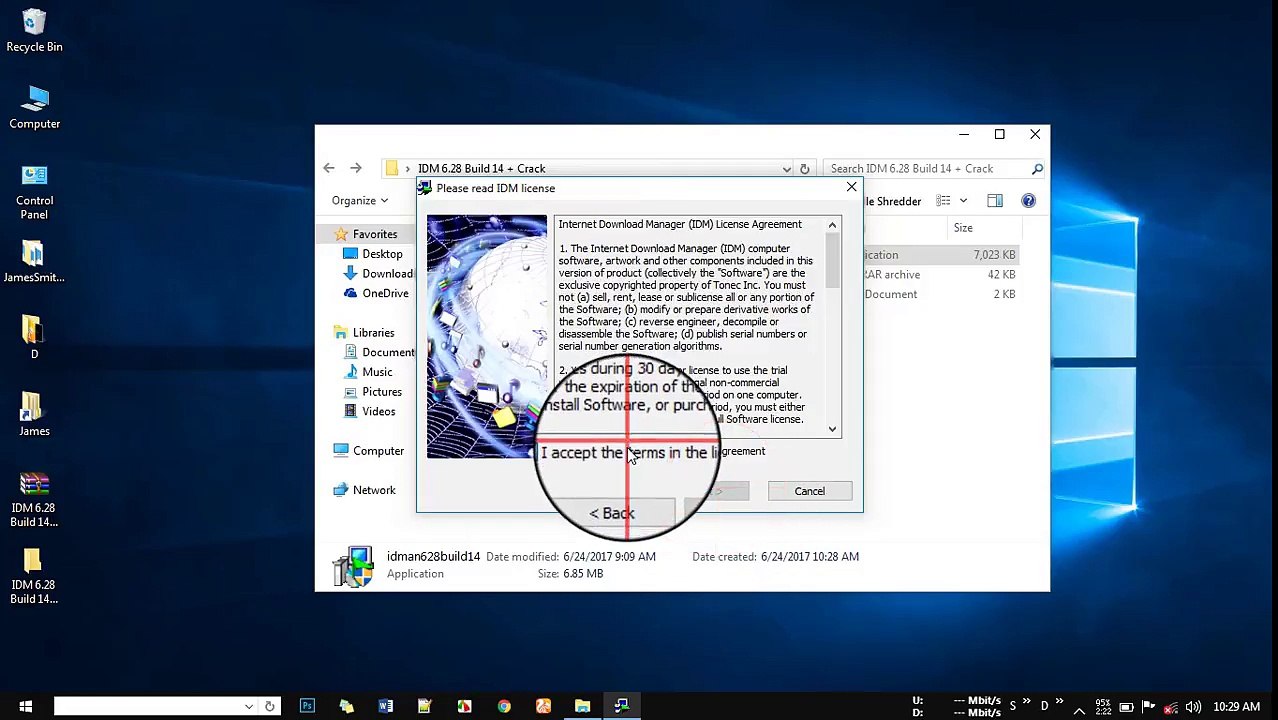This screenshot has width=1278, height=720.
Task: Click the IDM 6.28 Build 14 + Crack address path
Action: [481, 169]
